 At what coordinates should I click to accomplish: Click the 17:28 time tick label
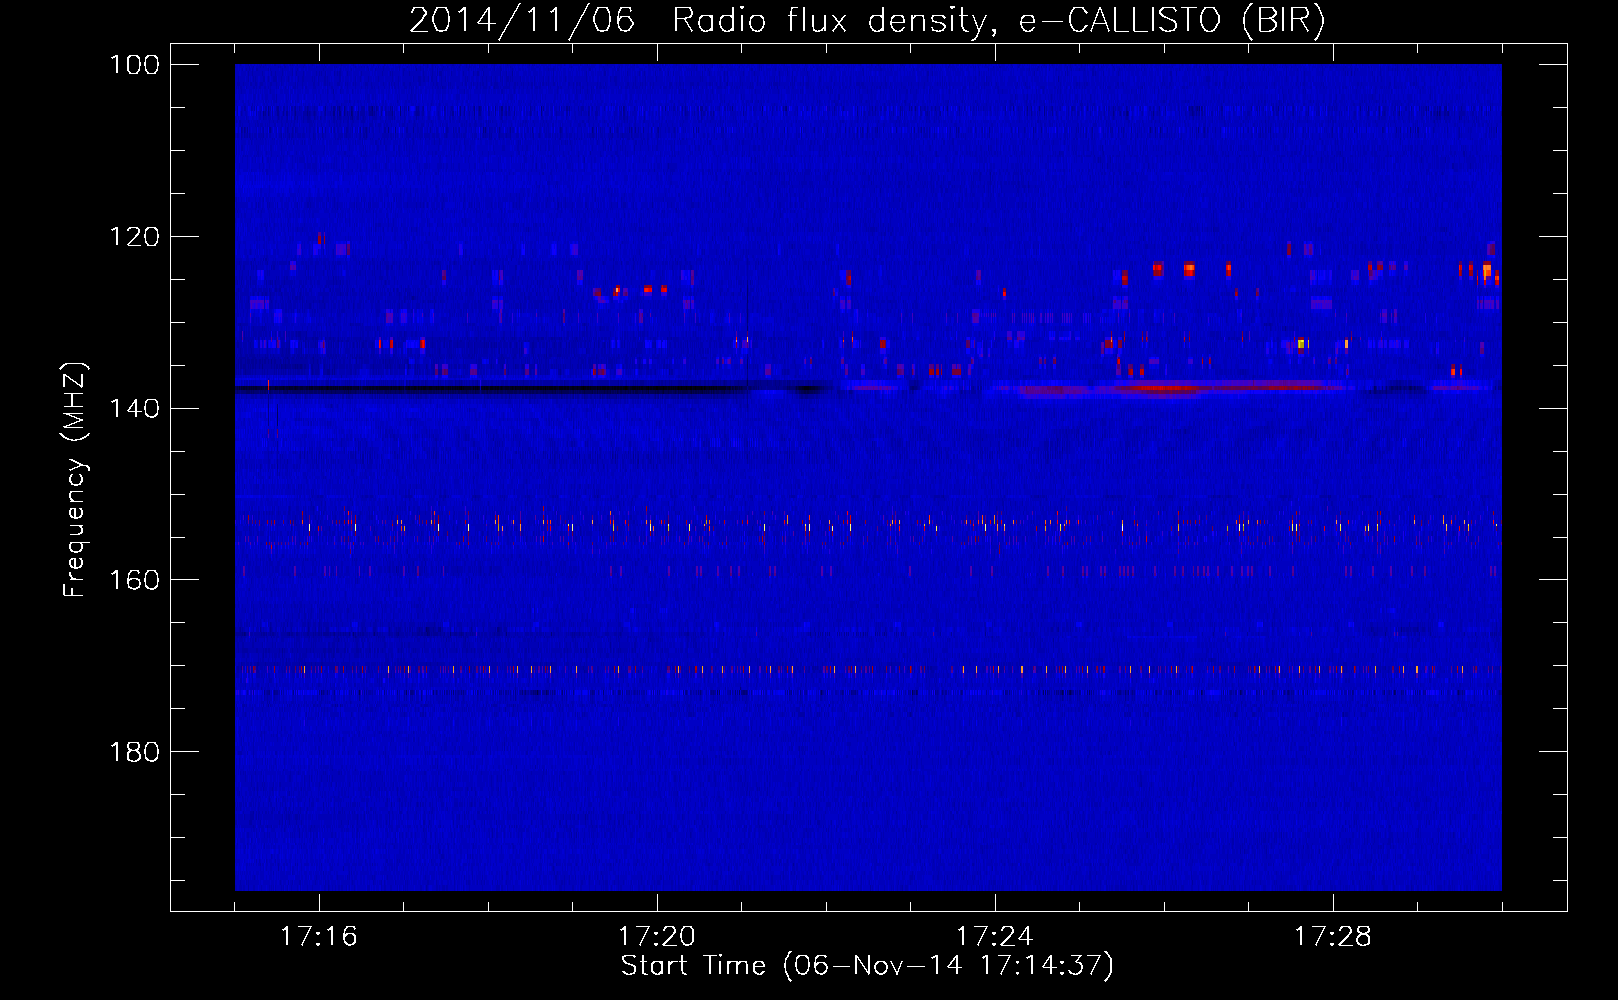pos(1333,937)
